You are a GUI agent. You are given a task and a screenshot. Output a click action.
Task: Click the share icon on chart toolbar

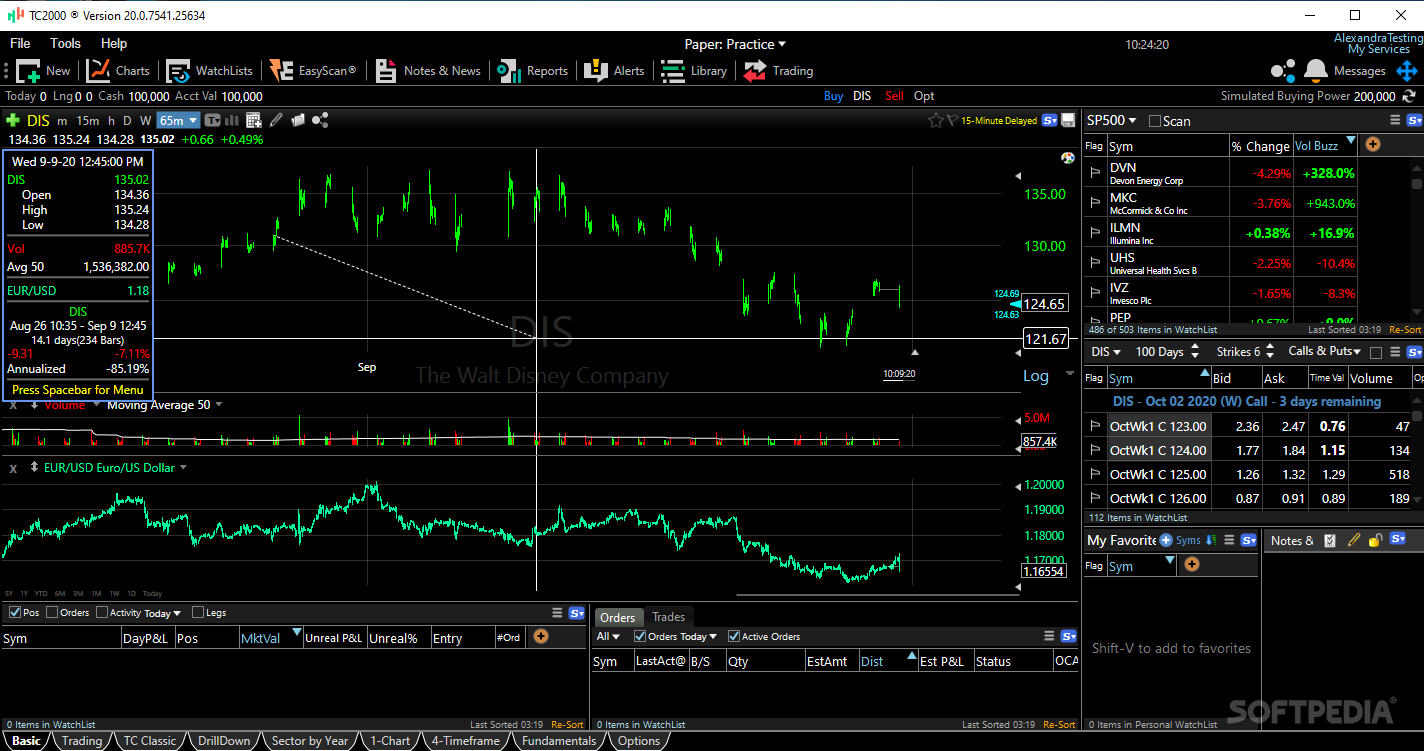click(x=320, y=120)
